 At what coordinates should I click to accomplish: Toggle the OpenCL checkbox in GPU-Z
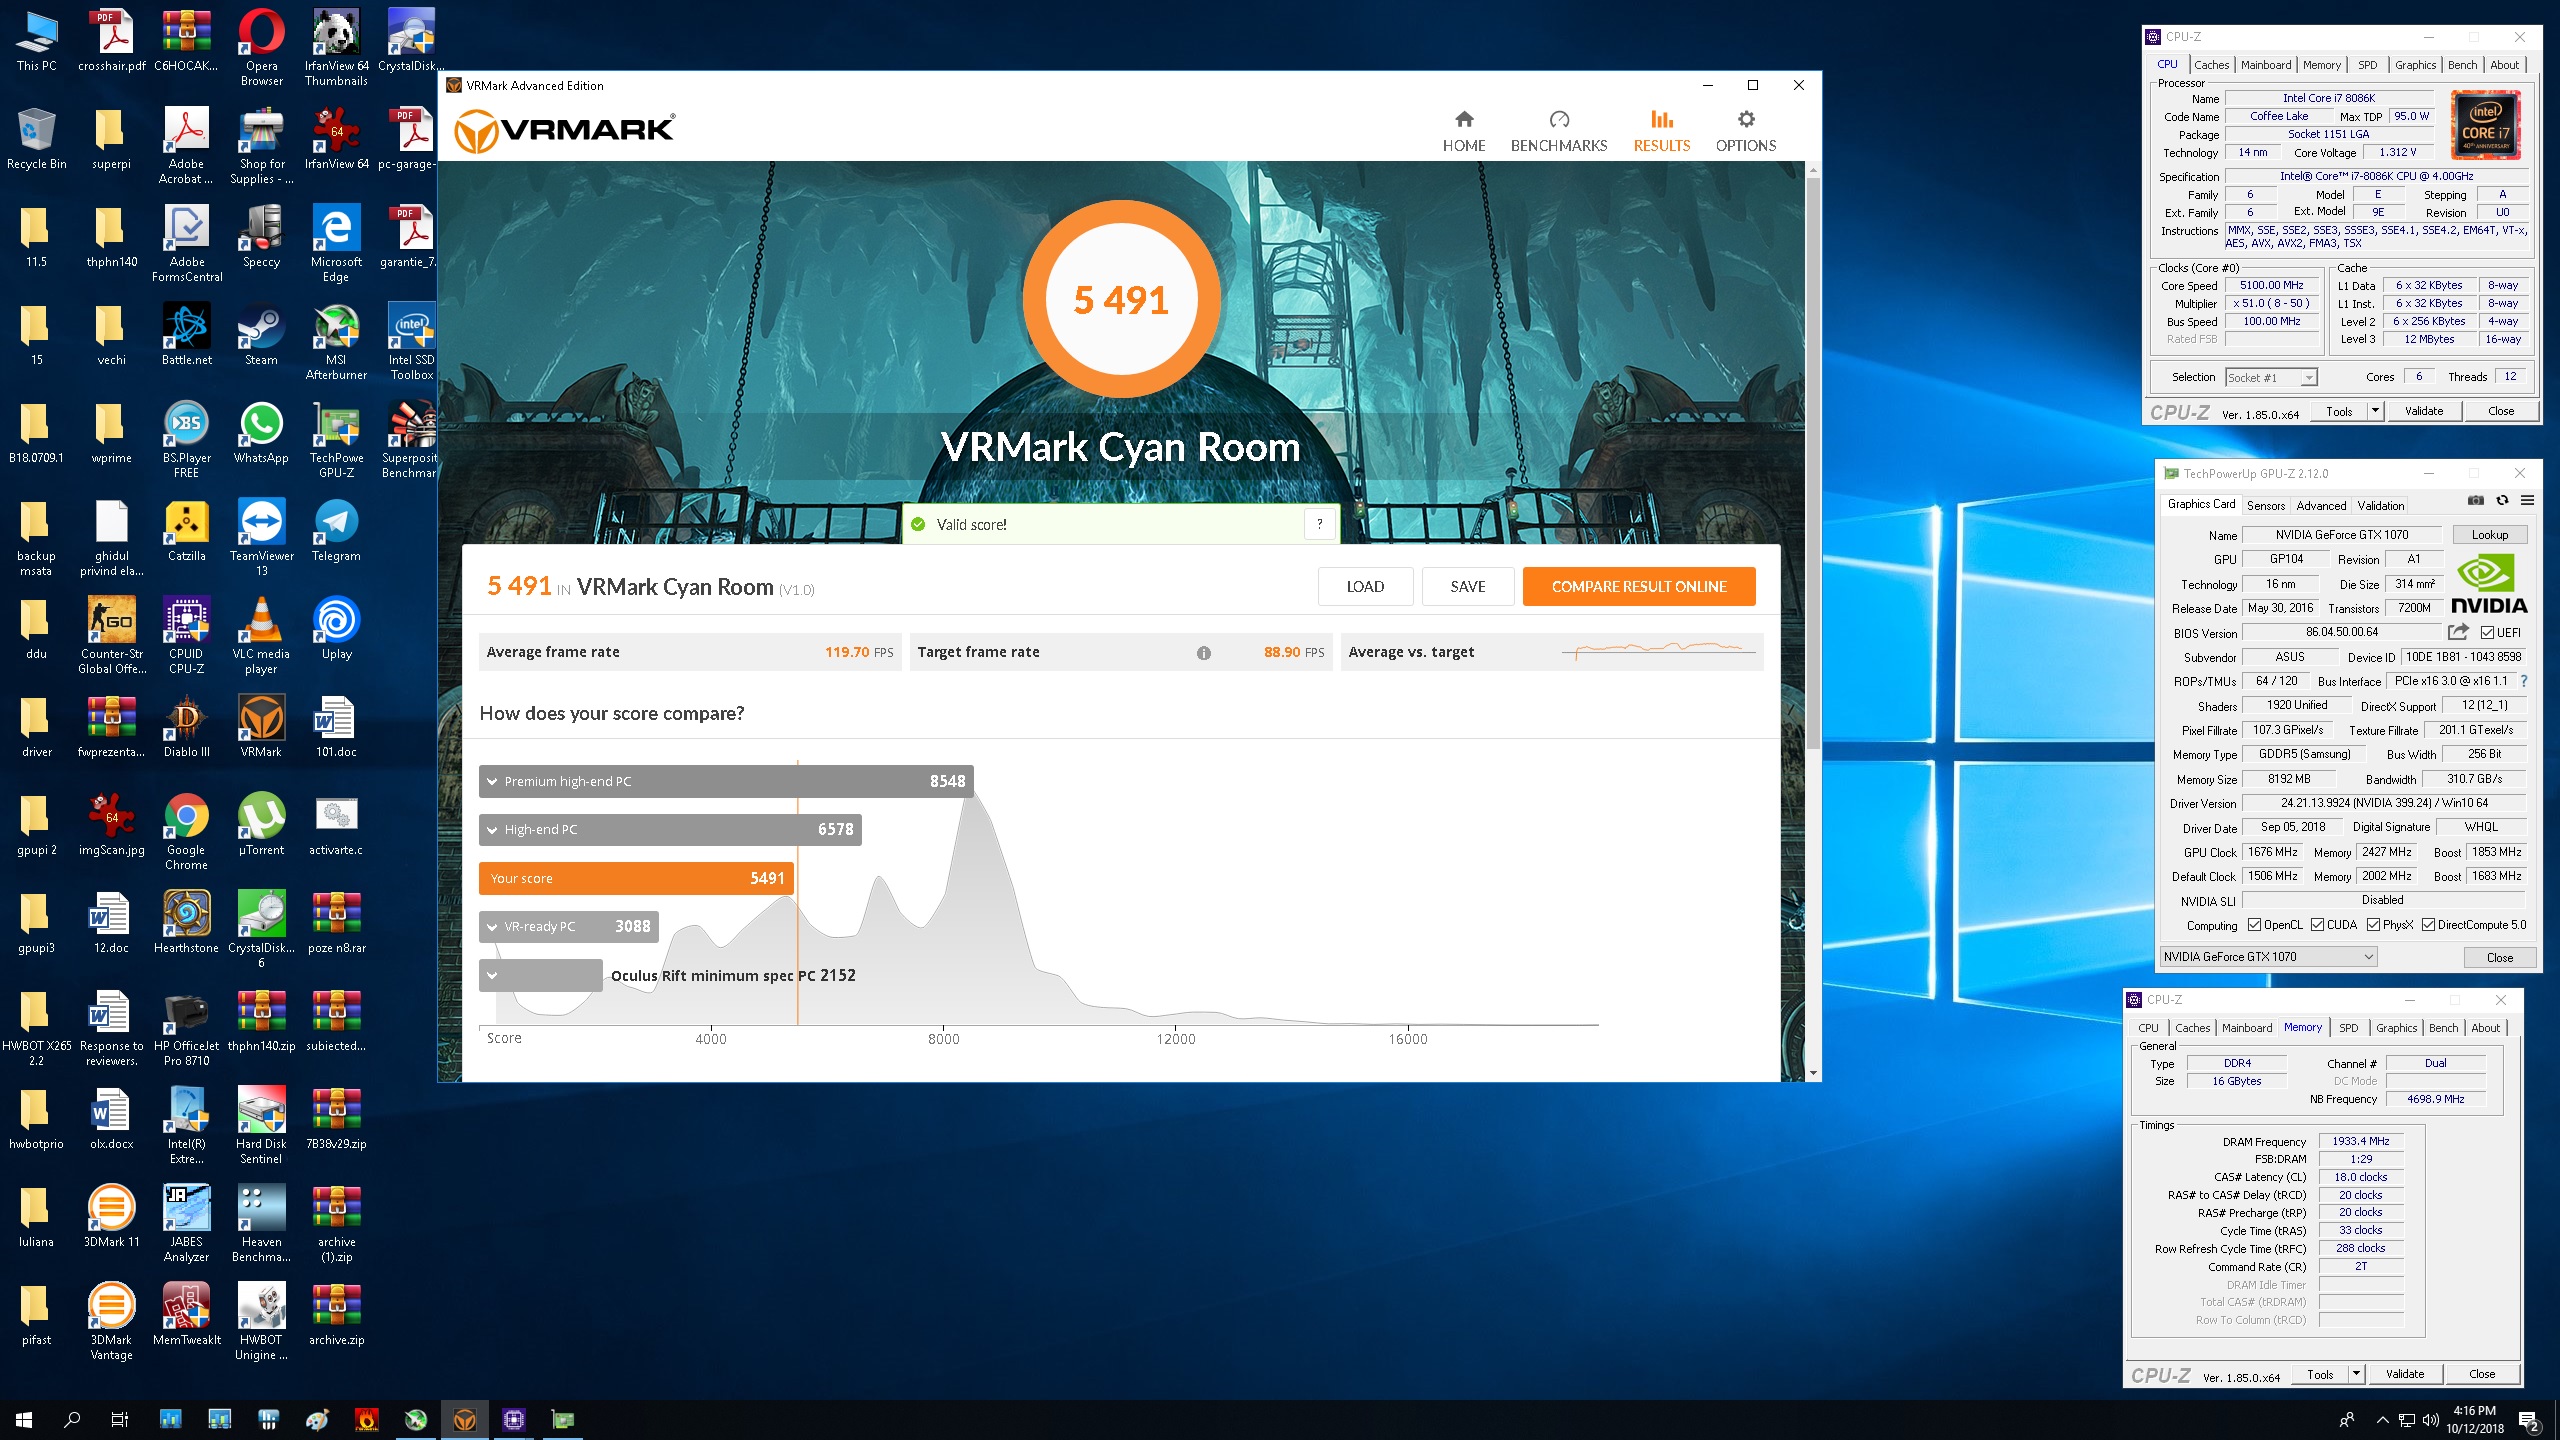click(x=2254, y=925)
